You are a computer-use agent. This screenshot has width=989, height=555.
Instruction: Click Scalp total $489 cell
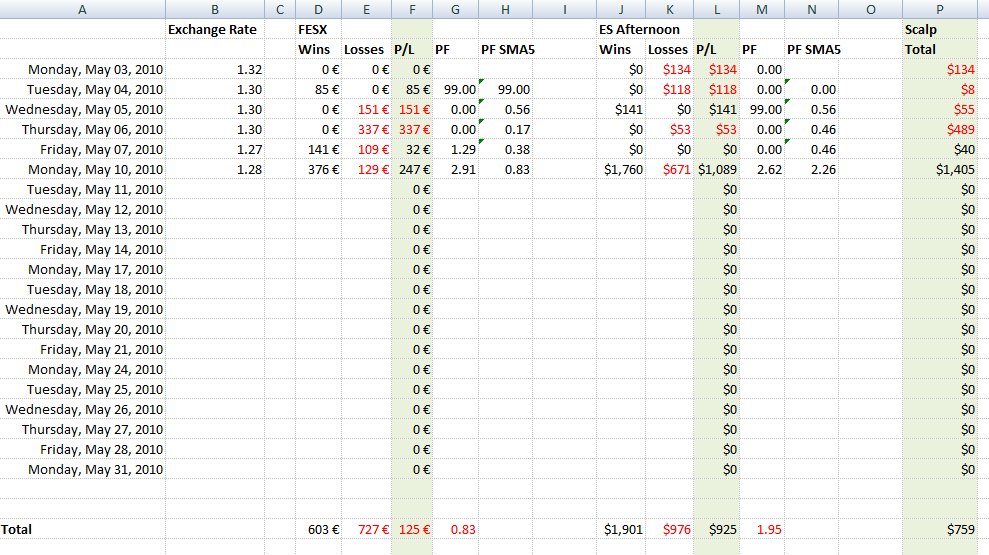940,129
